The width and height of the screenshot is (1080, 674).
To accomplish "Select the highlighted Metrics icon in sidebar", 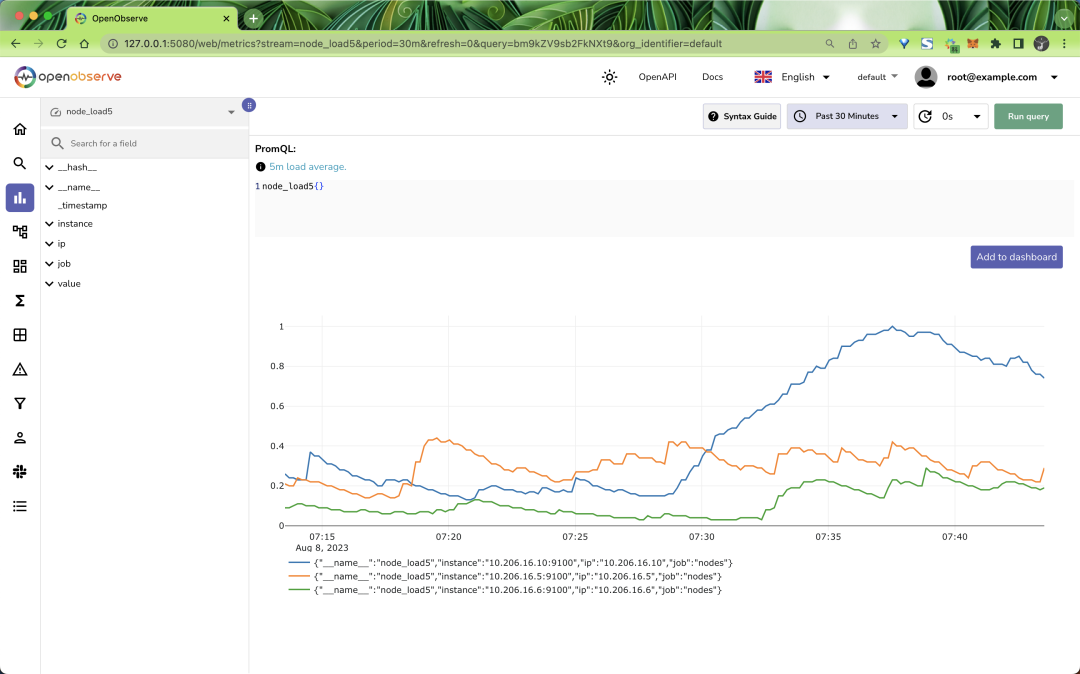I will click(19, 197).
